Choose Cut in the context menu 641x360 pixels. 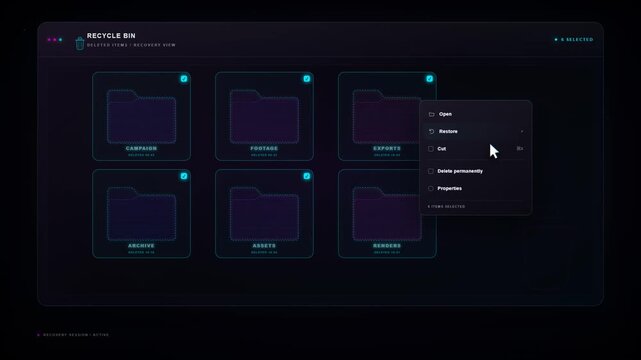pos(476,149)
